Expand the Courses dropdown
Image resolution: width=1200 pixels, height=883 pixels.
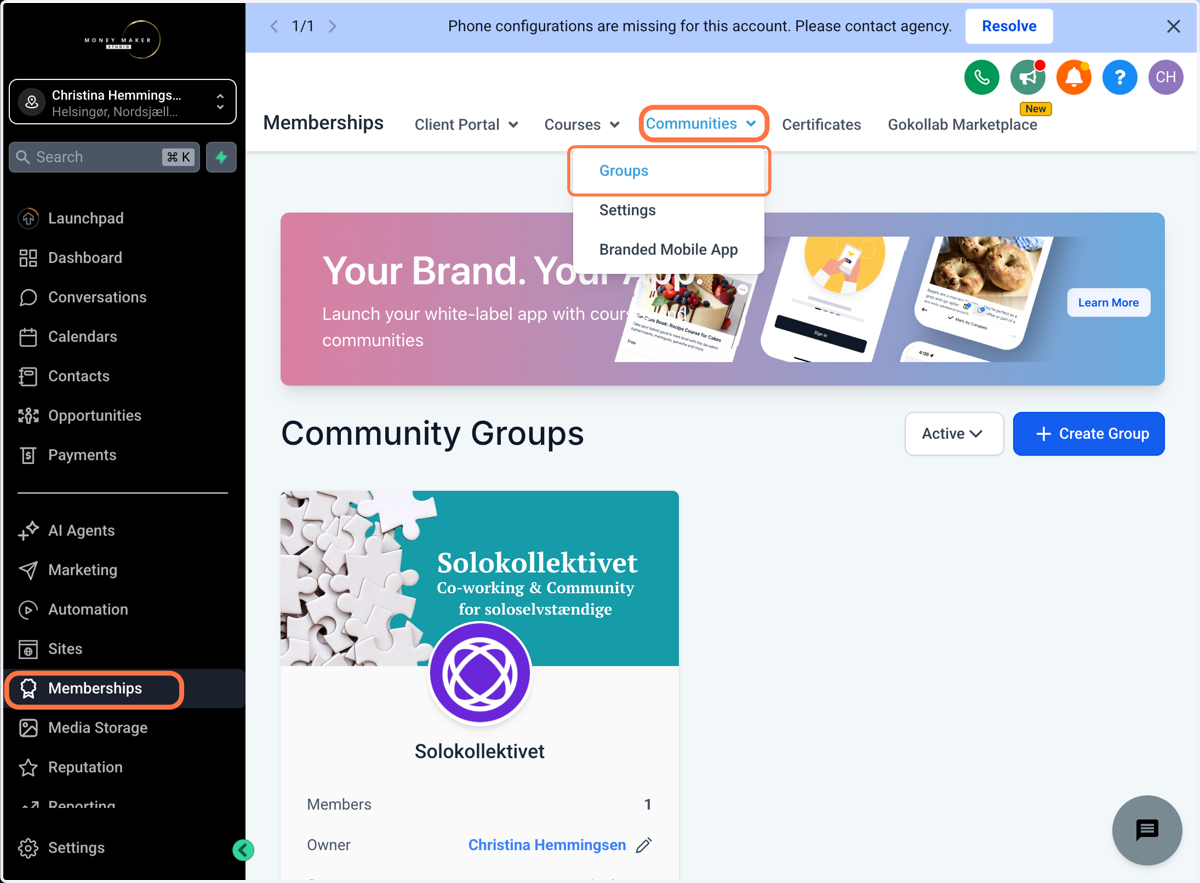582,125
